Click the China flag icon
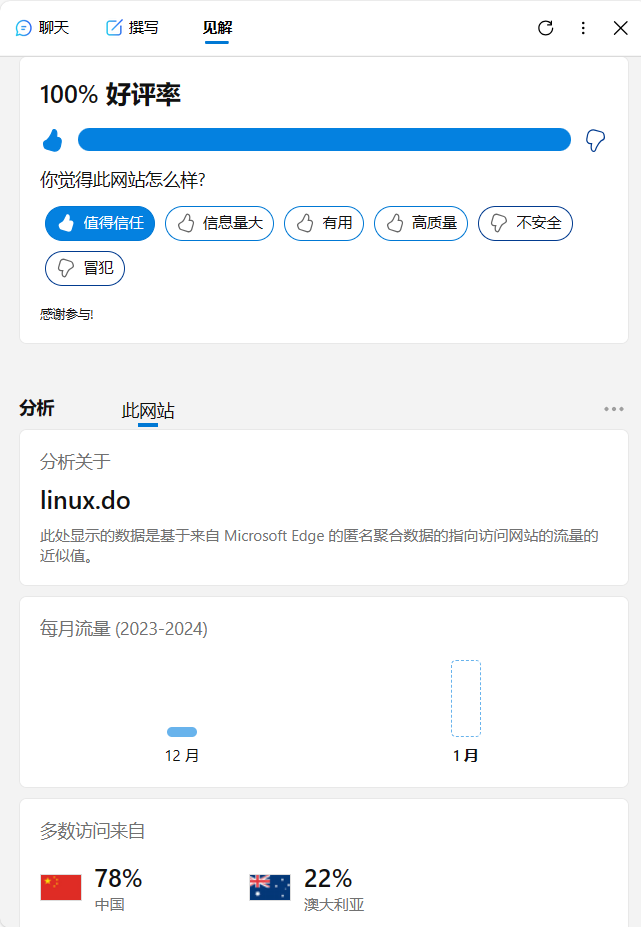Image resolution: width=641 pixels, height=927 pixels. click(x=61, y=887)
